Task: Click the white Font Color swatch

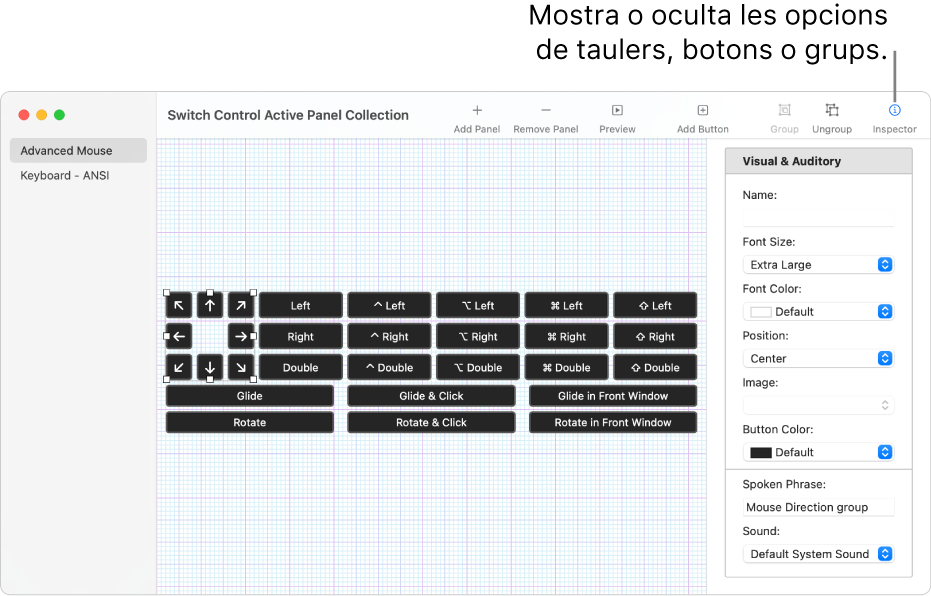Action: coord(761,312)
